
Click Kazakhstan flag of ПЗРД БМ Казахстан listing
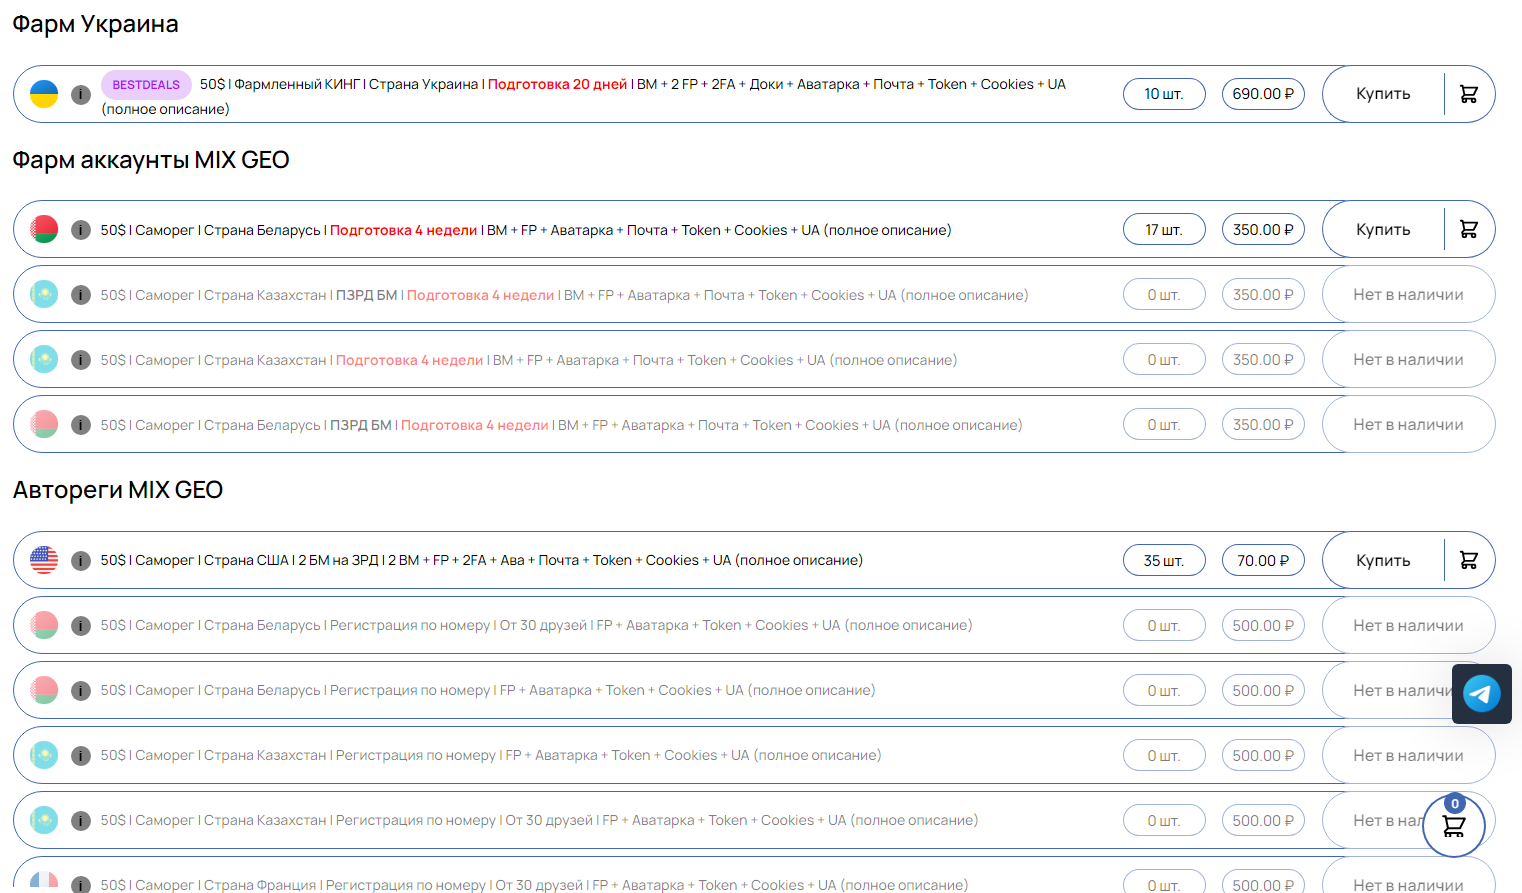44,294
